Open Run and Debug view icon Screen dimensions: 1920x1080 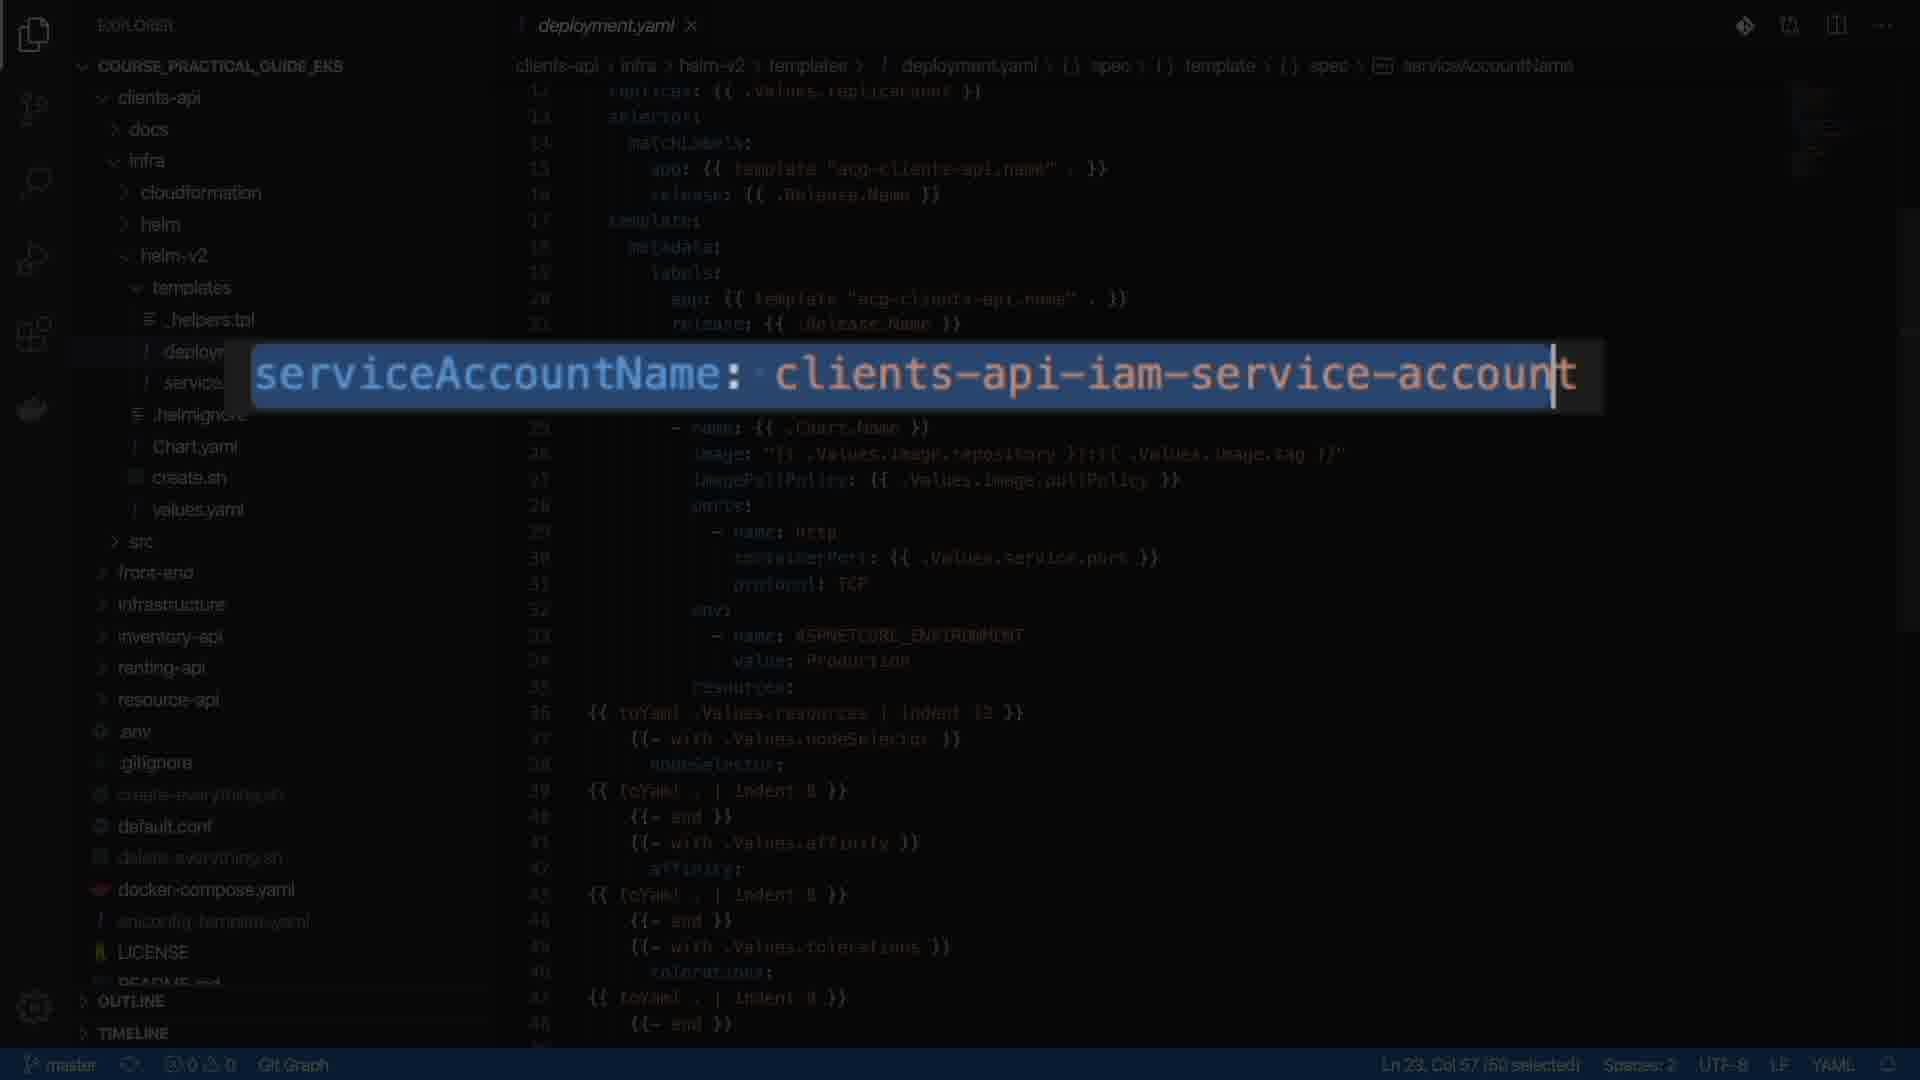[x=33, y=258]
